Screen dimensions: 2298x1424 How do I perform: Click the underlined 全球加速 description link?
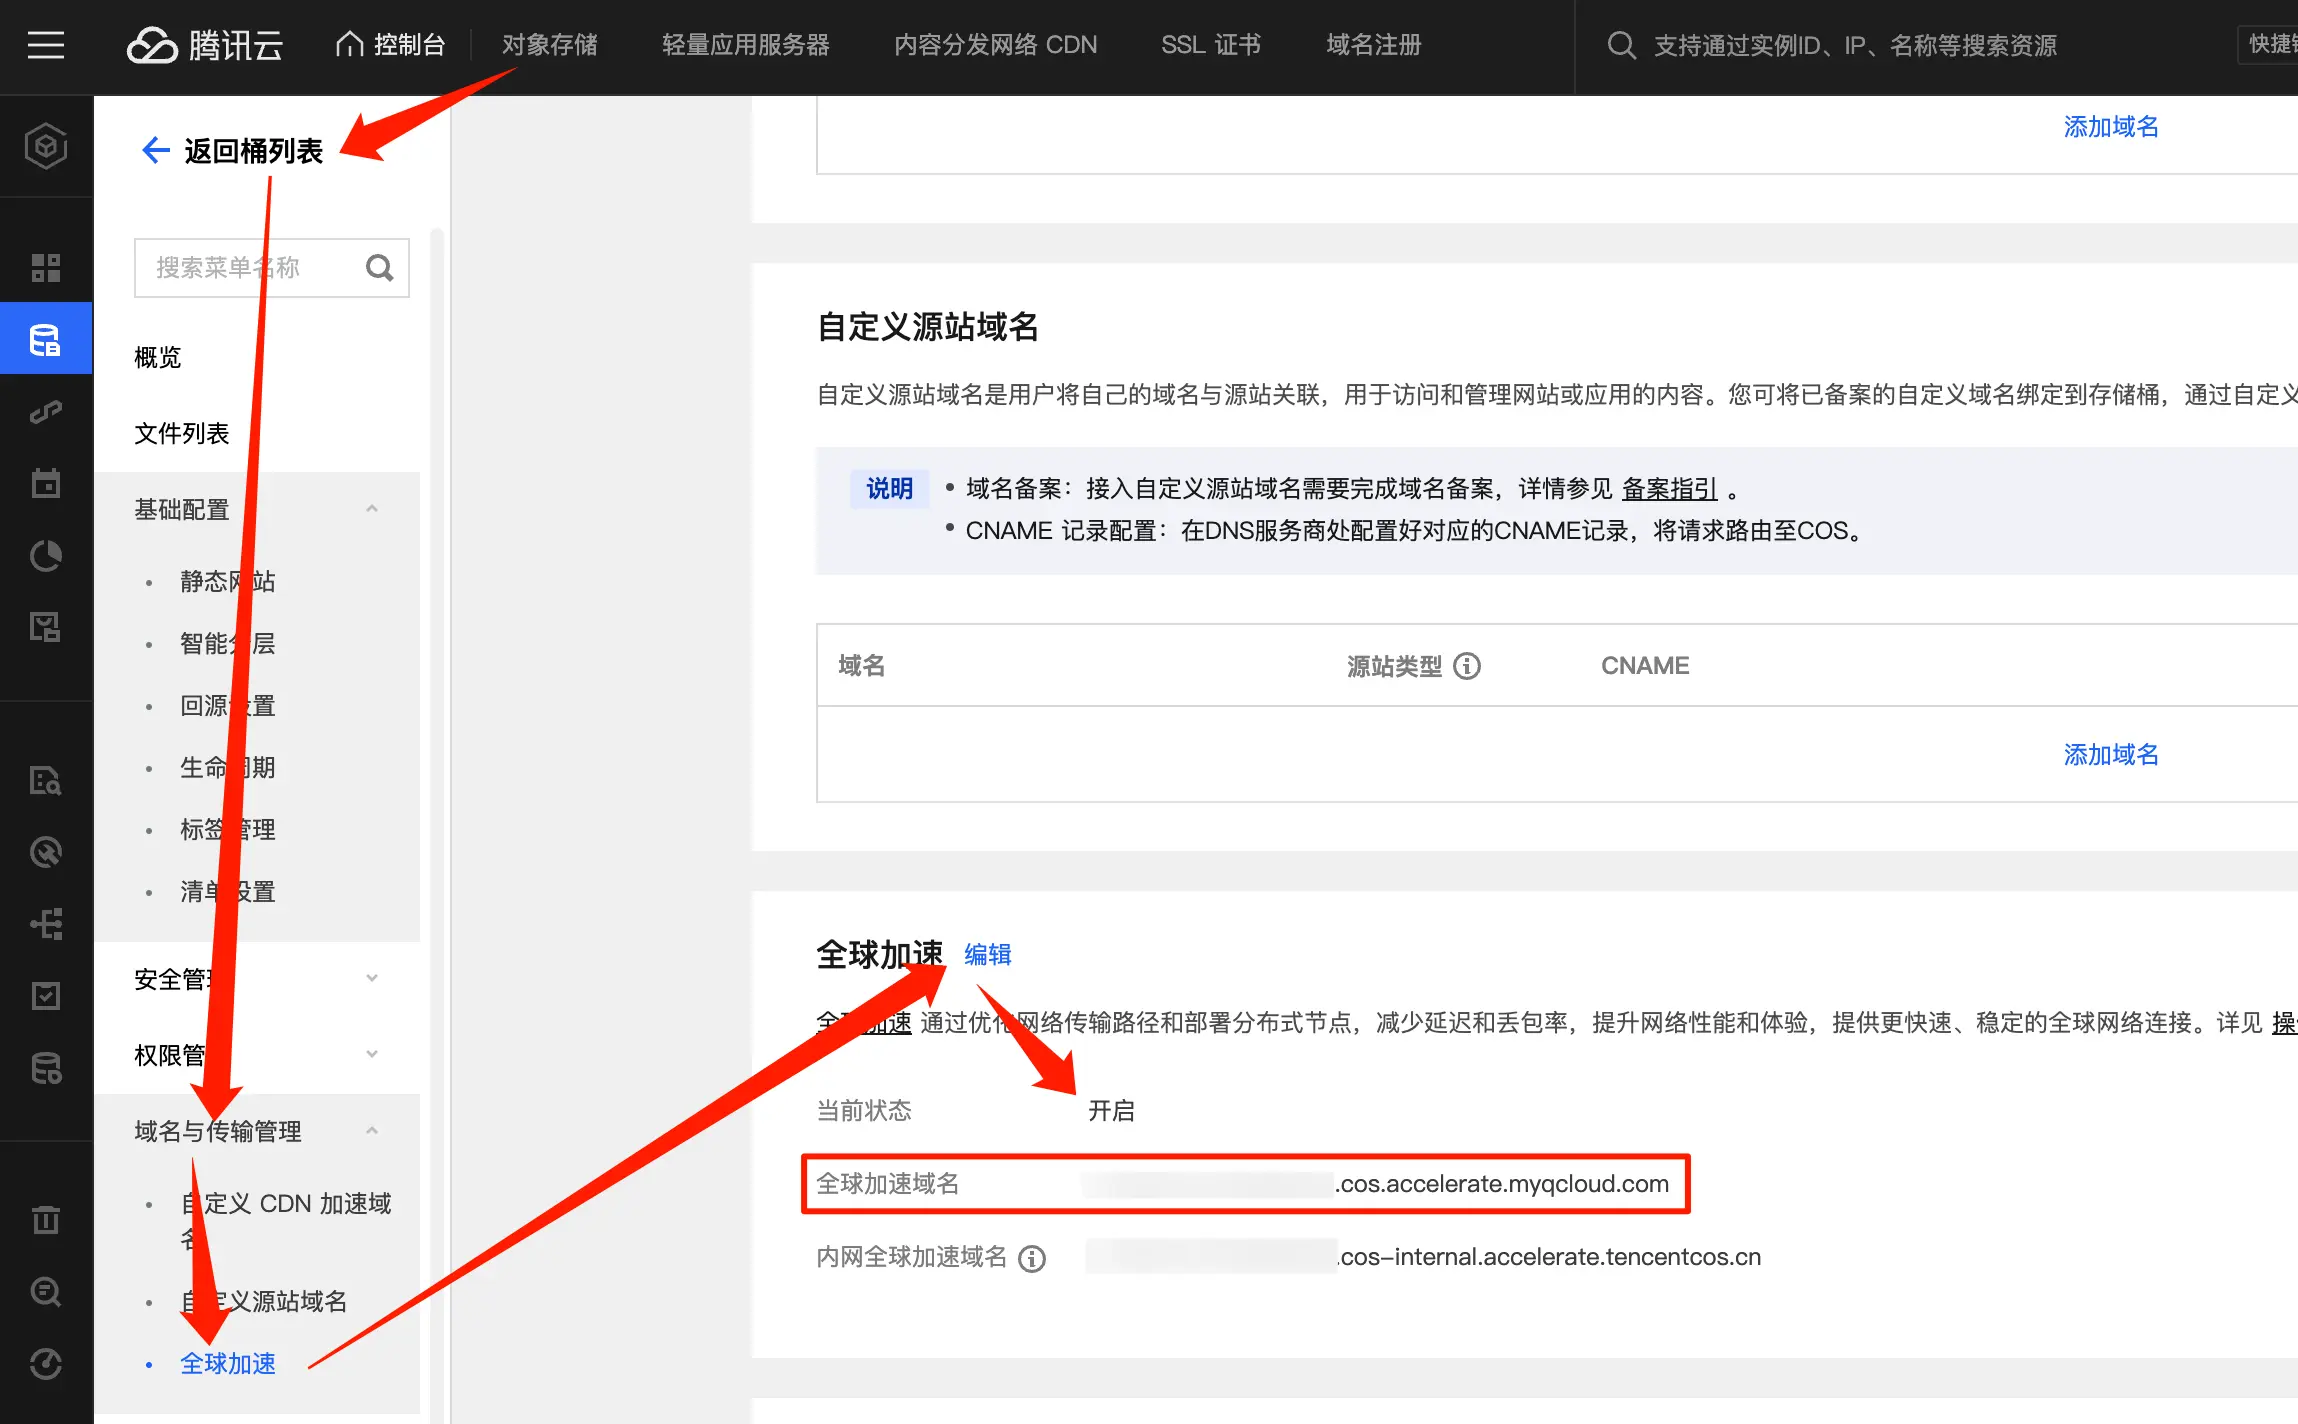[864, 1022]
